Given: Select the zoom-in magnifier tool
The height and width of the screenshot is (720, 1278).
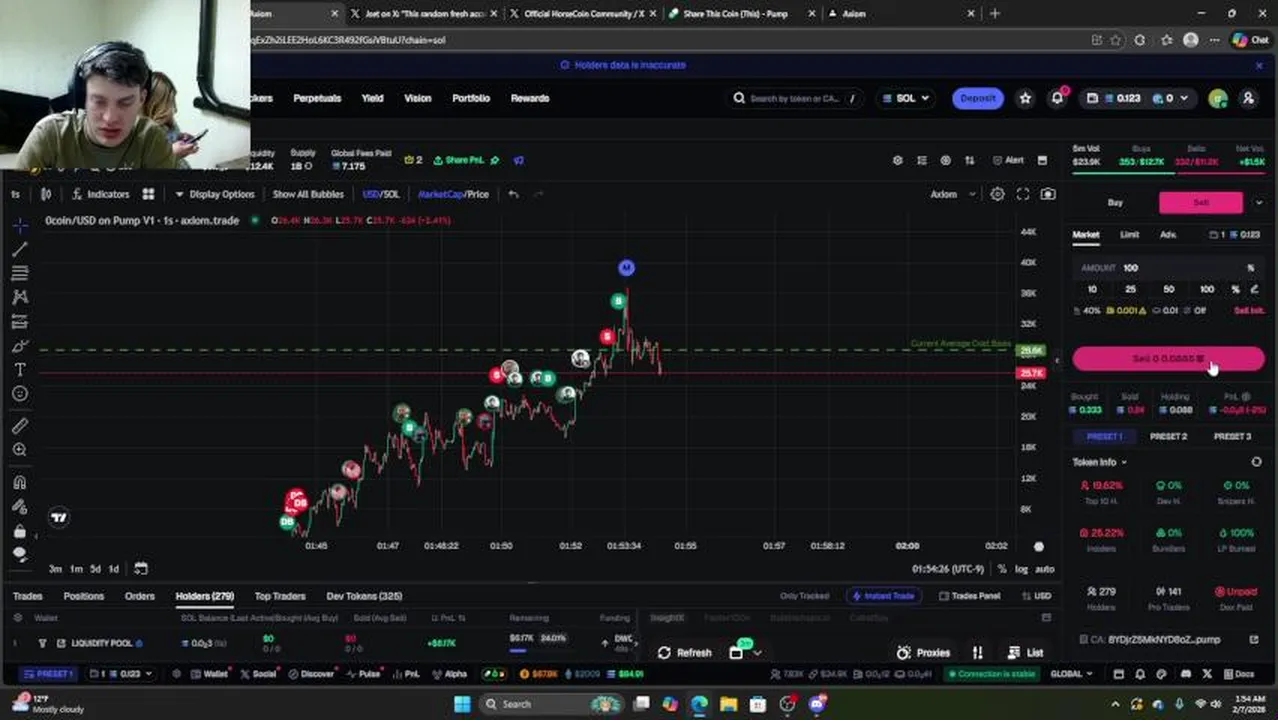Looking at the screenshot, I should (x=20, y=450).
